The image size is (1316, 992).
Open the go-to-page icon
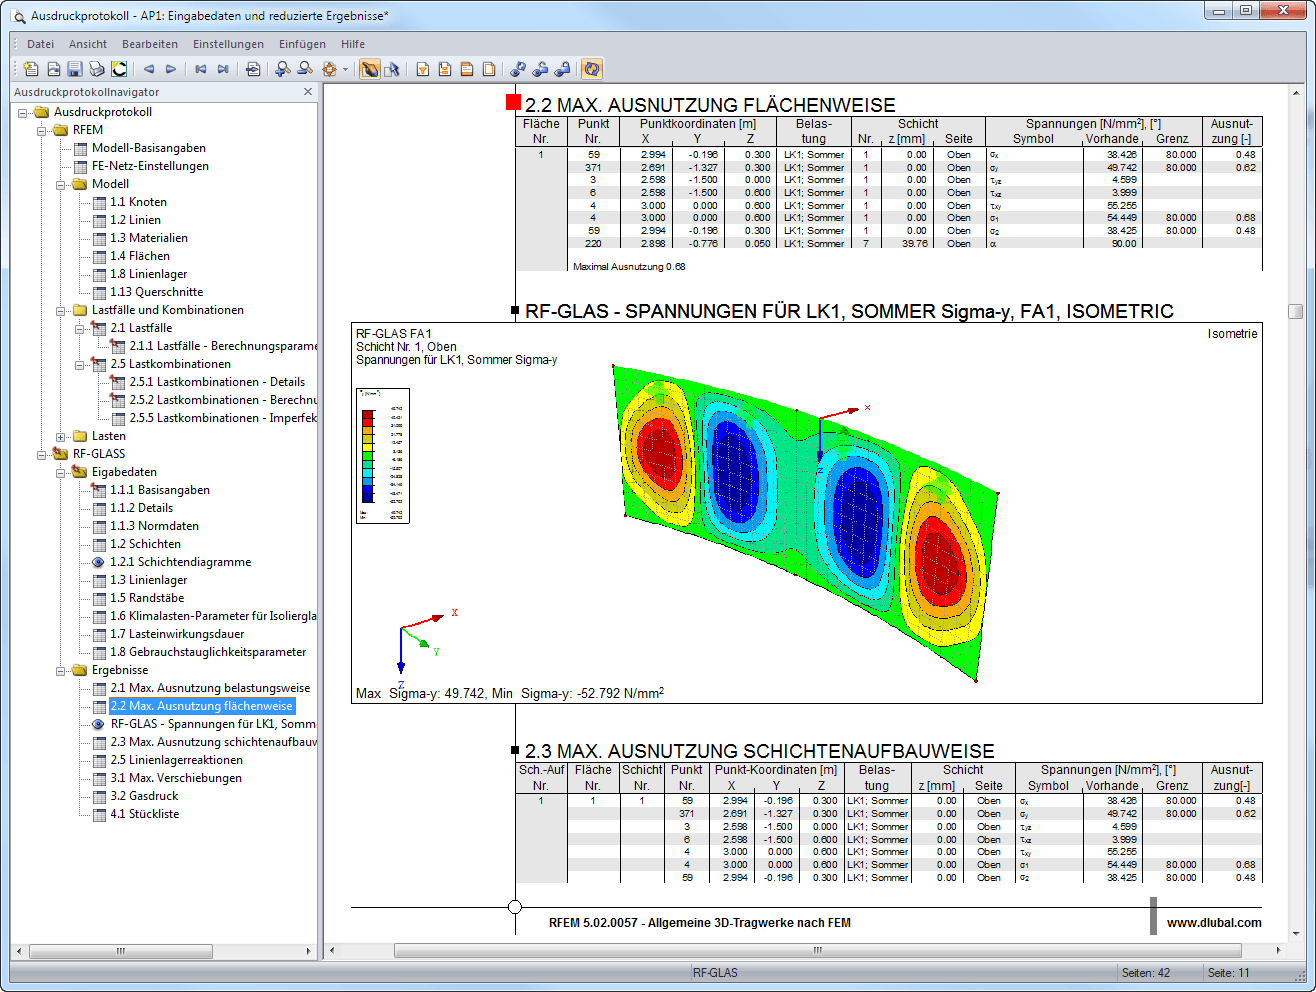pyautogui.click(x=253, y=69)
